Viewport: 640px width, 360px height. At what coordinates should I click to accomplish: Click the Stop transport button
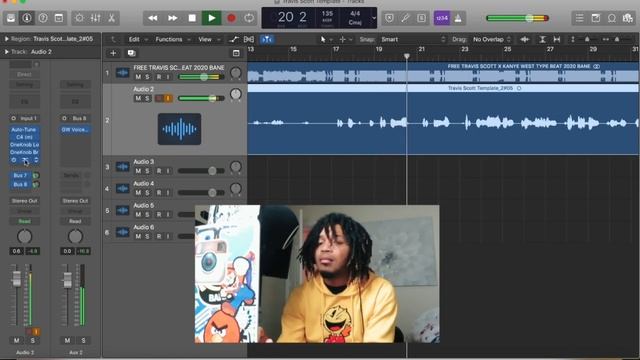[192, 18]
